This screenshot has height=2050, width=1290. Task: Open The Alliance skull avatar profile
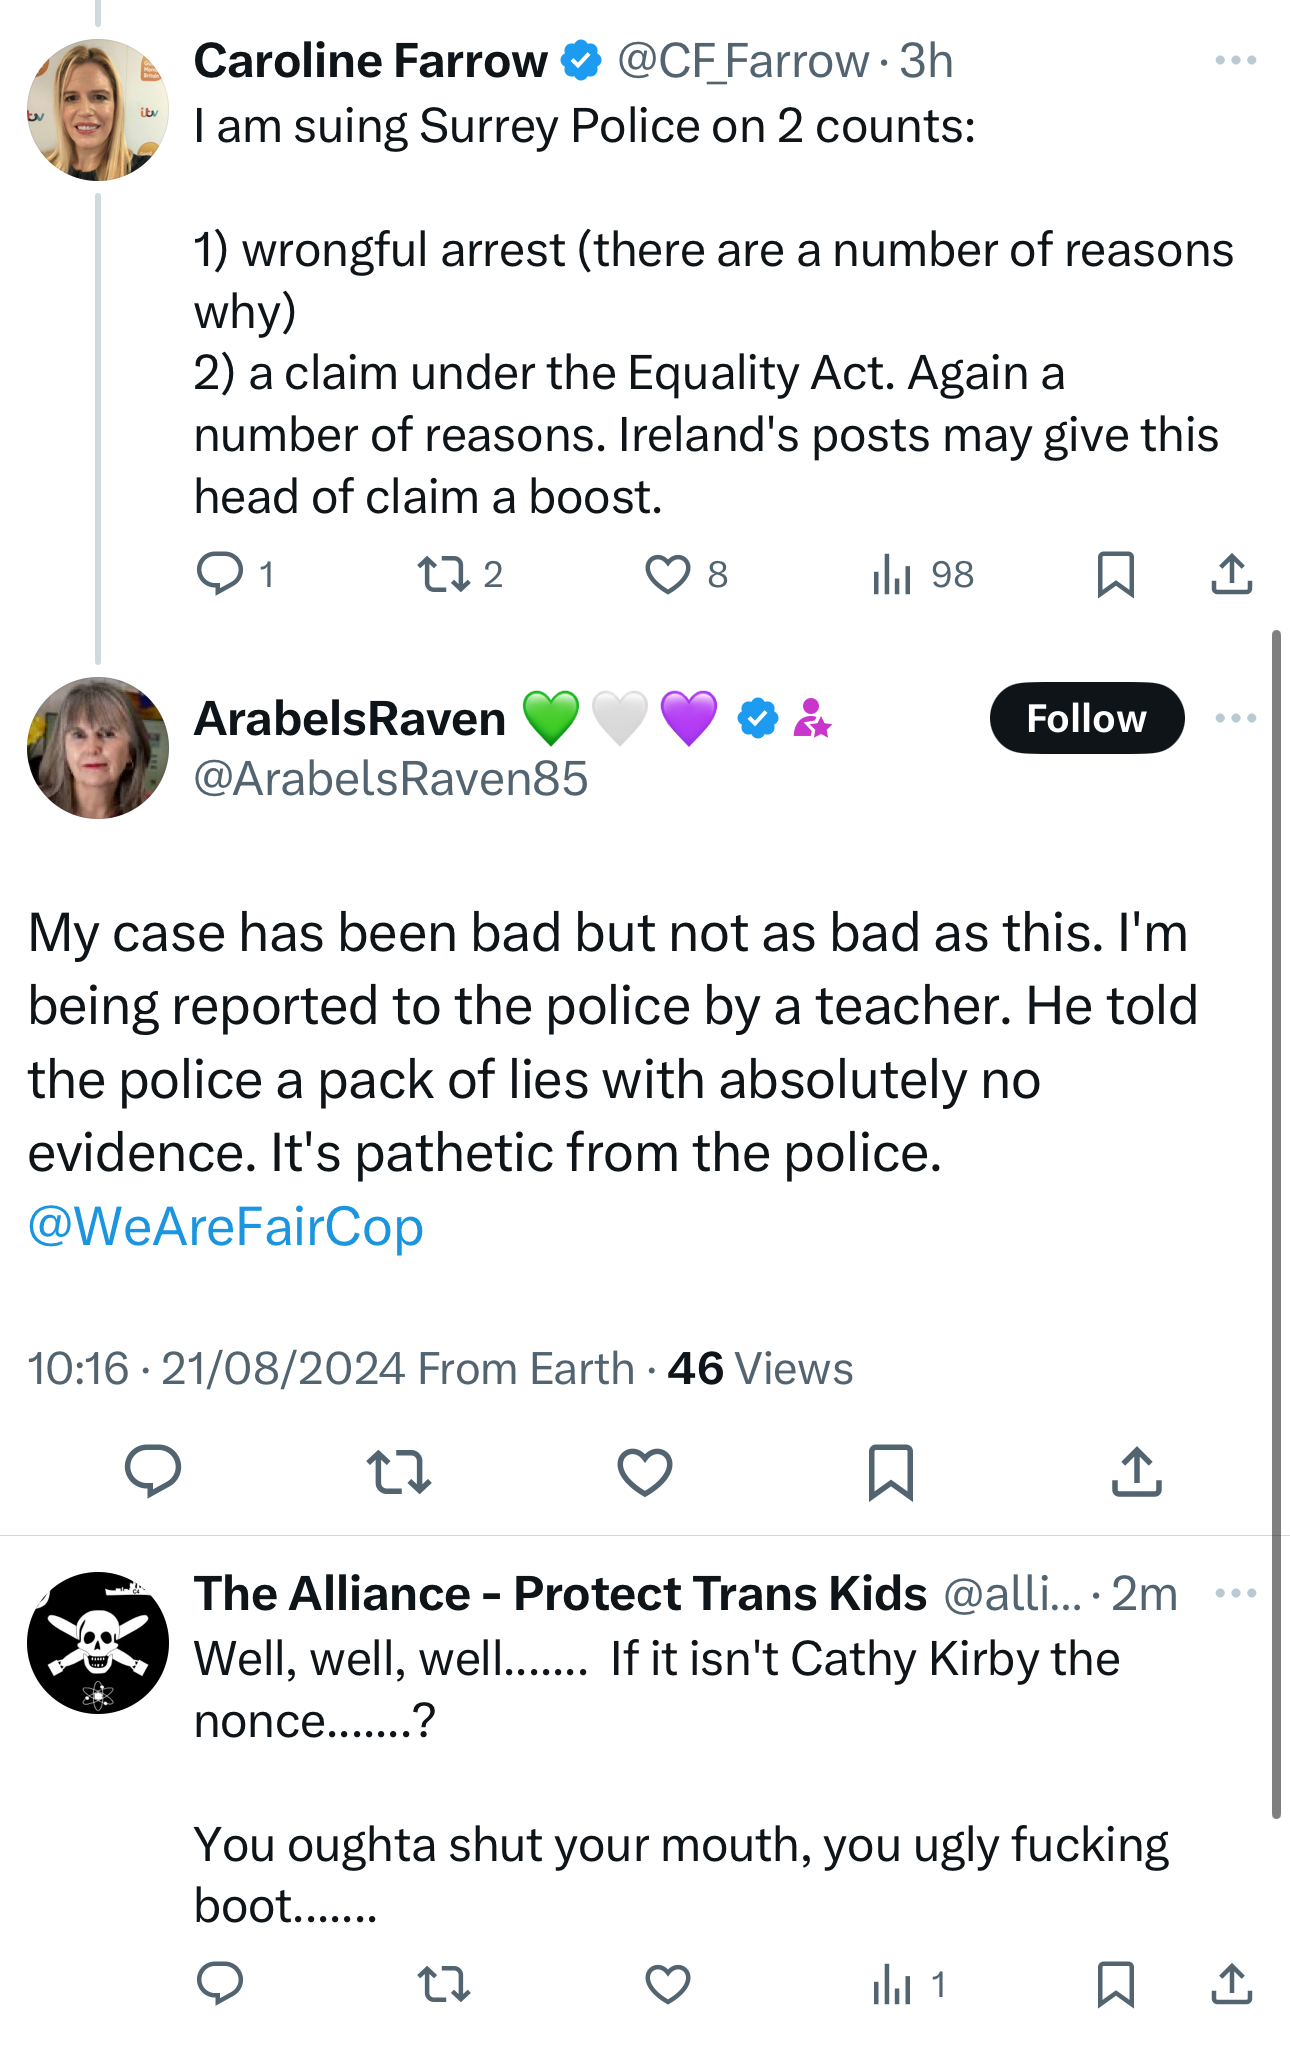[x=98, y=1642]
